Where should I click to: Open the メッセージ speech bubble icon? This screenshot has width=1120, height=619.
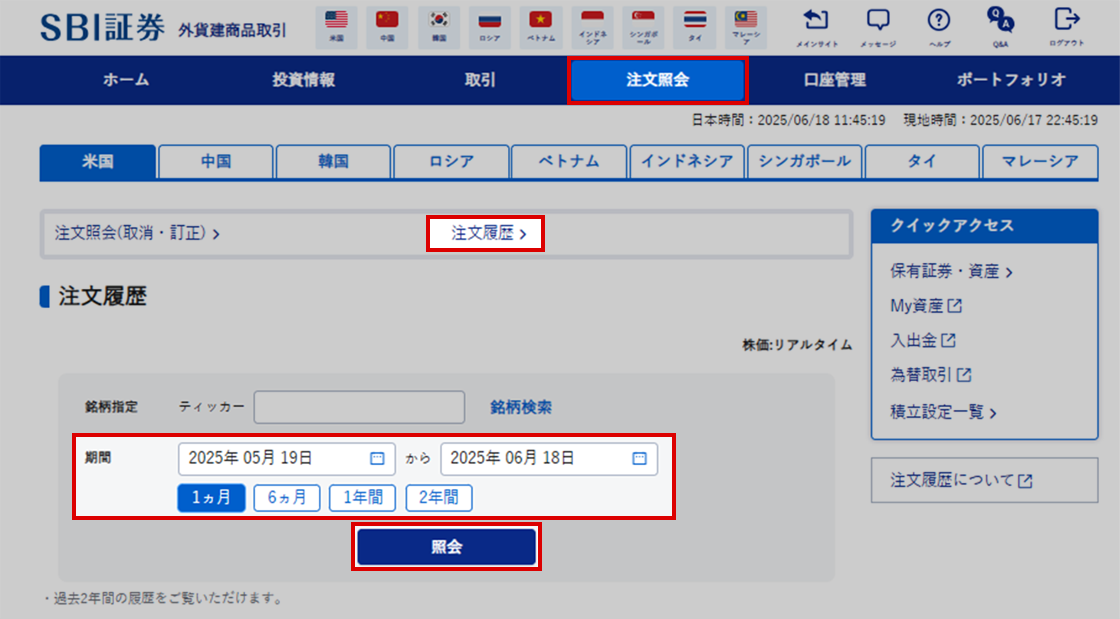coord(878,21)
